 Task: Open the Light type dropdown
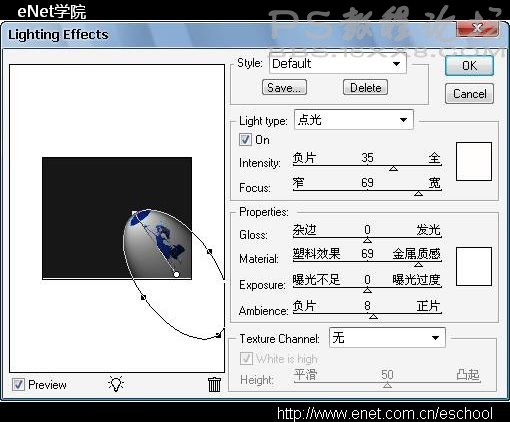tap(354, 120)
